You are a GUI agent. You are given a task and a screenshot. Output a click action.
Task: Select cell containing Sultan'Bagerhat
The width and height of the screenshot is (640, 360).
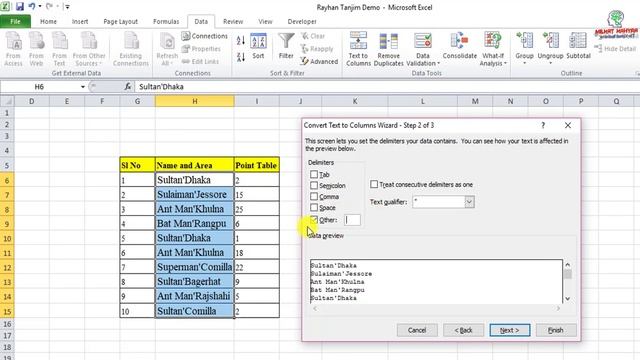click(195, 282)
